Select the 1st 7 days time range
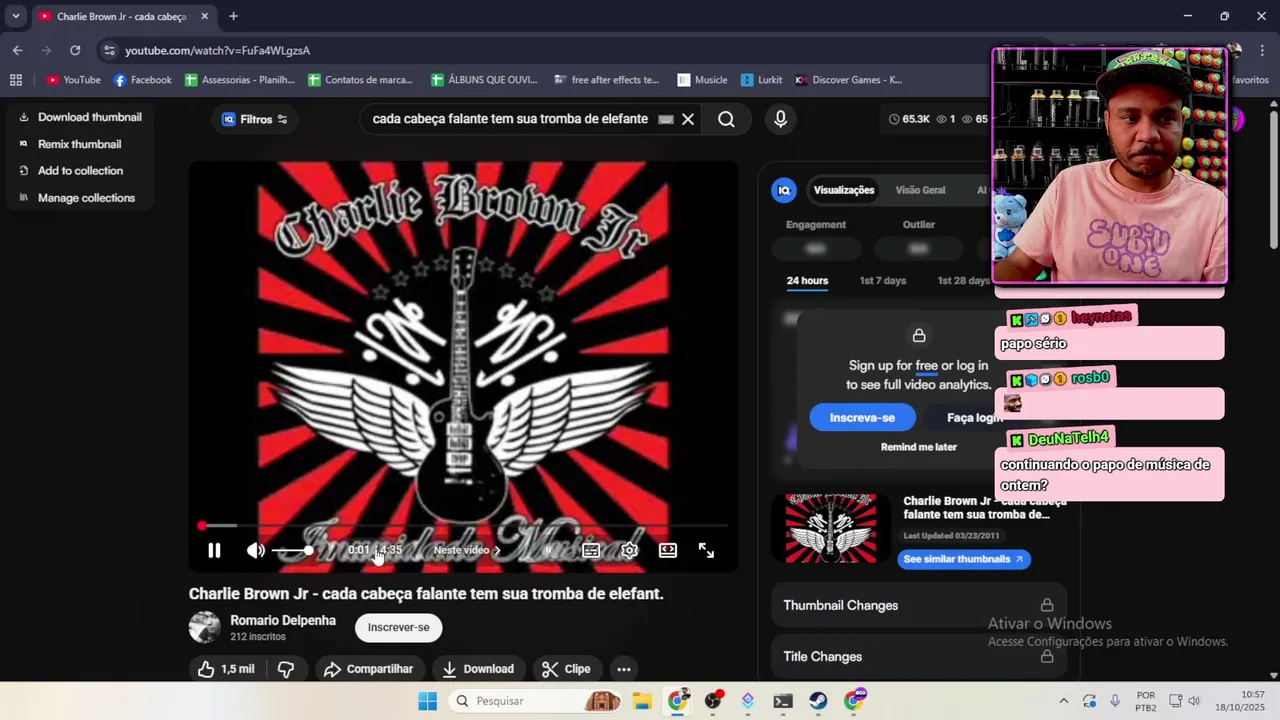 click(x=883, y=281)
